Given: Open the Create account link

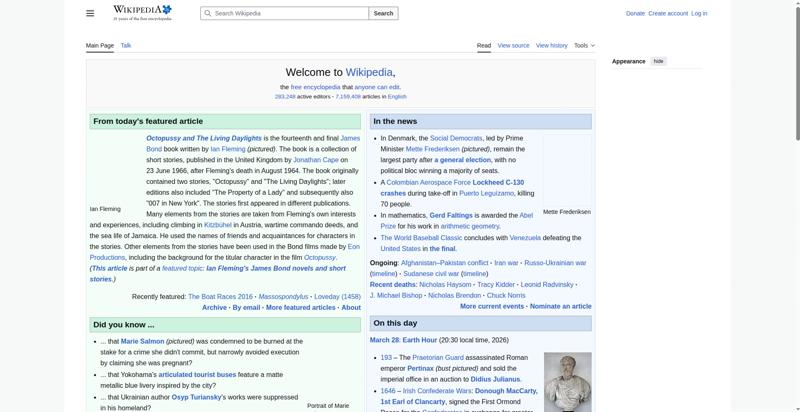Looking at the screenshot, I should pos(668,14).
